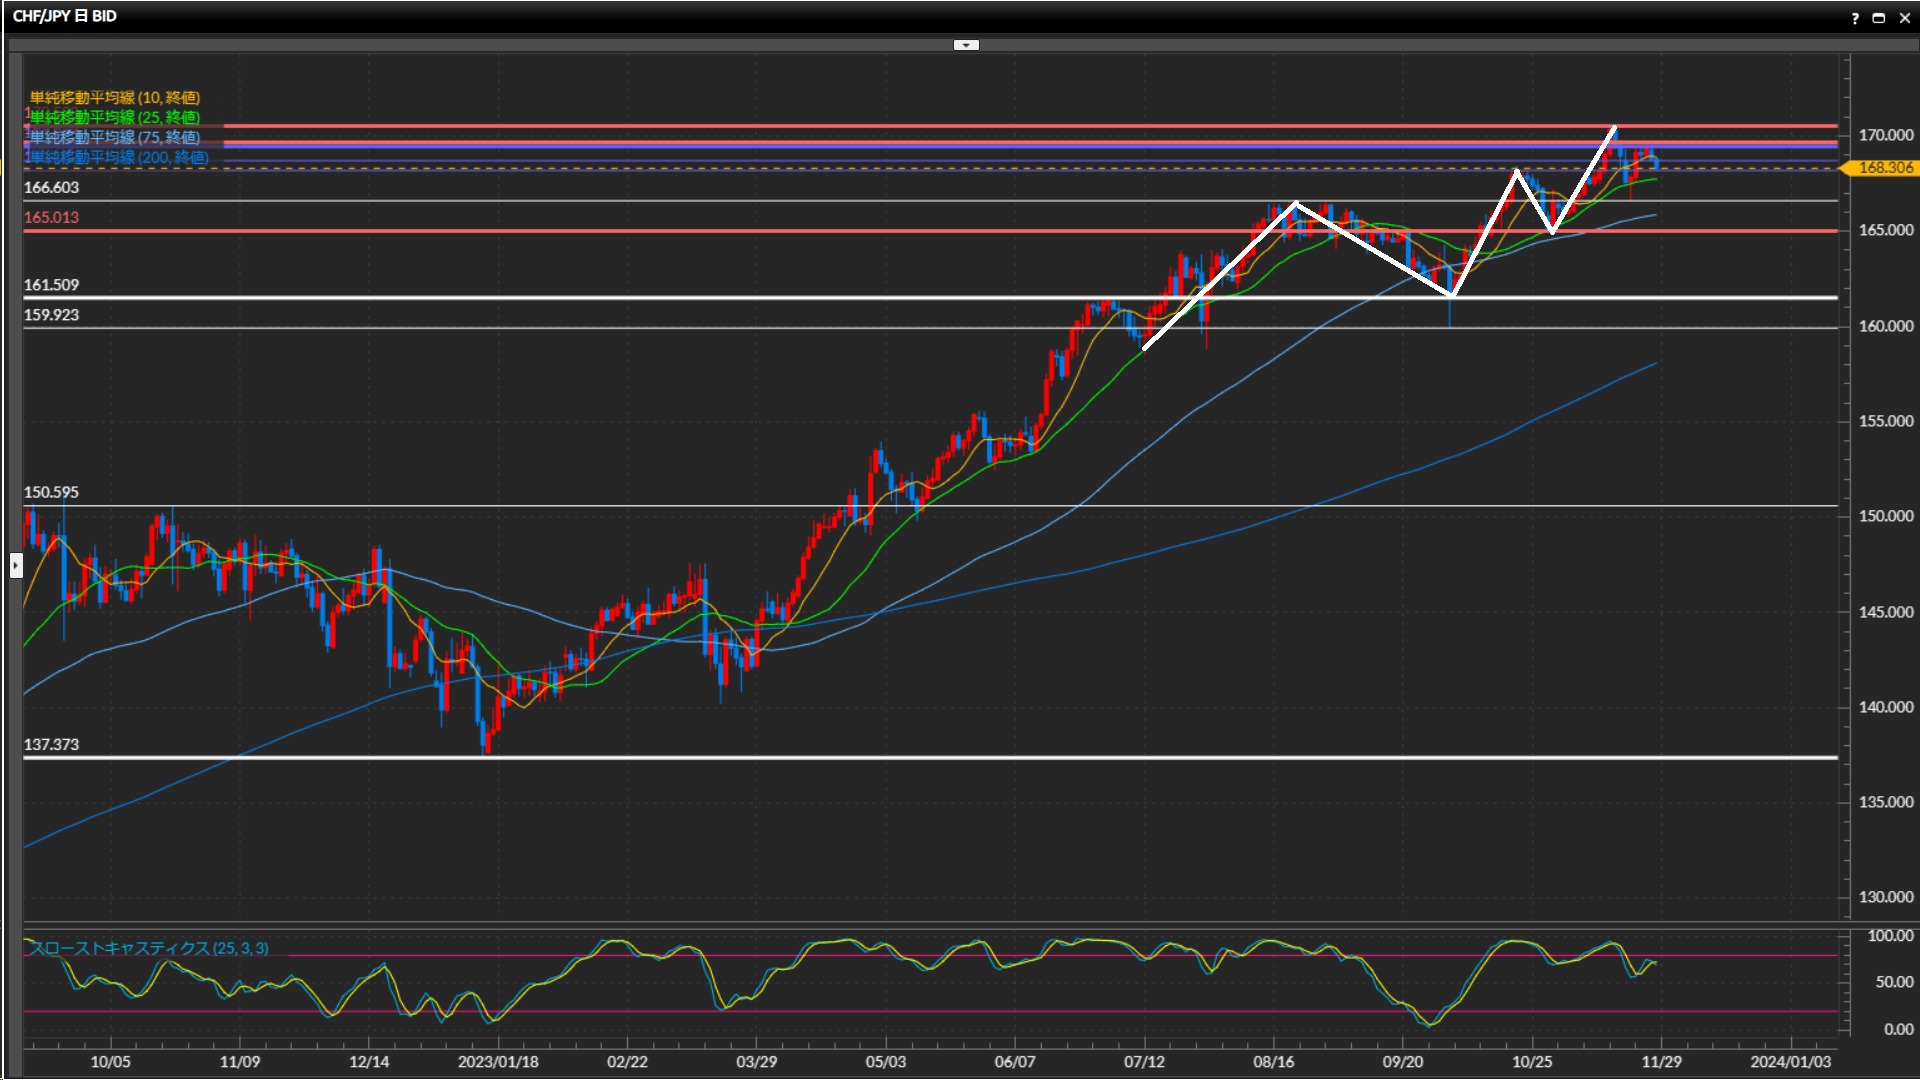Select the 単純移動平均線 (75) legend
The image size is (1920, 1080).
[x=114, y=137]
